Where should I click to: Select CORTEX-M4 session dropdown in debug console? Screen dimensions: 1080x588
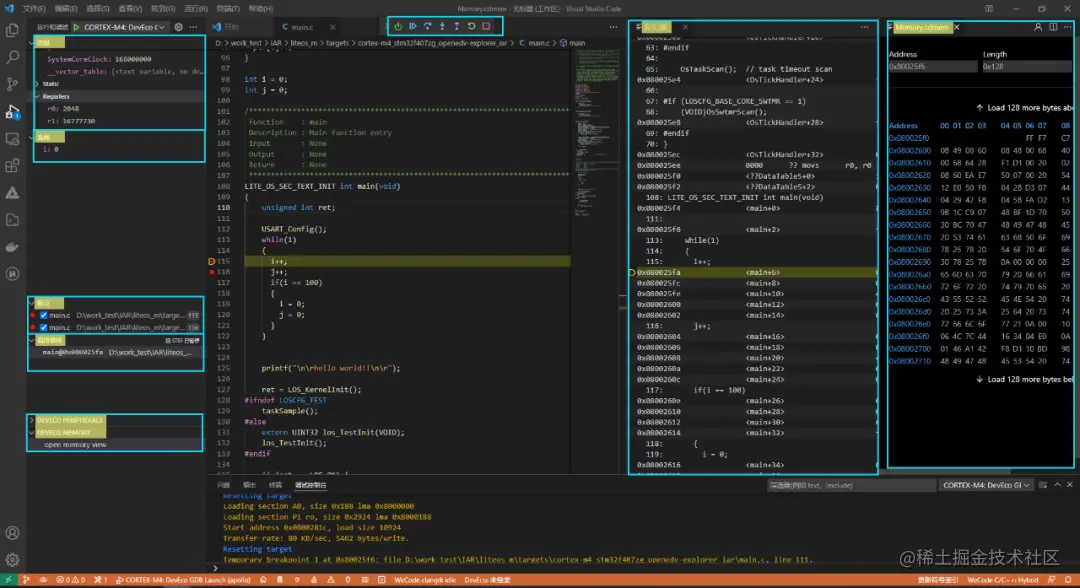tap(986, 485)
